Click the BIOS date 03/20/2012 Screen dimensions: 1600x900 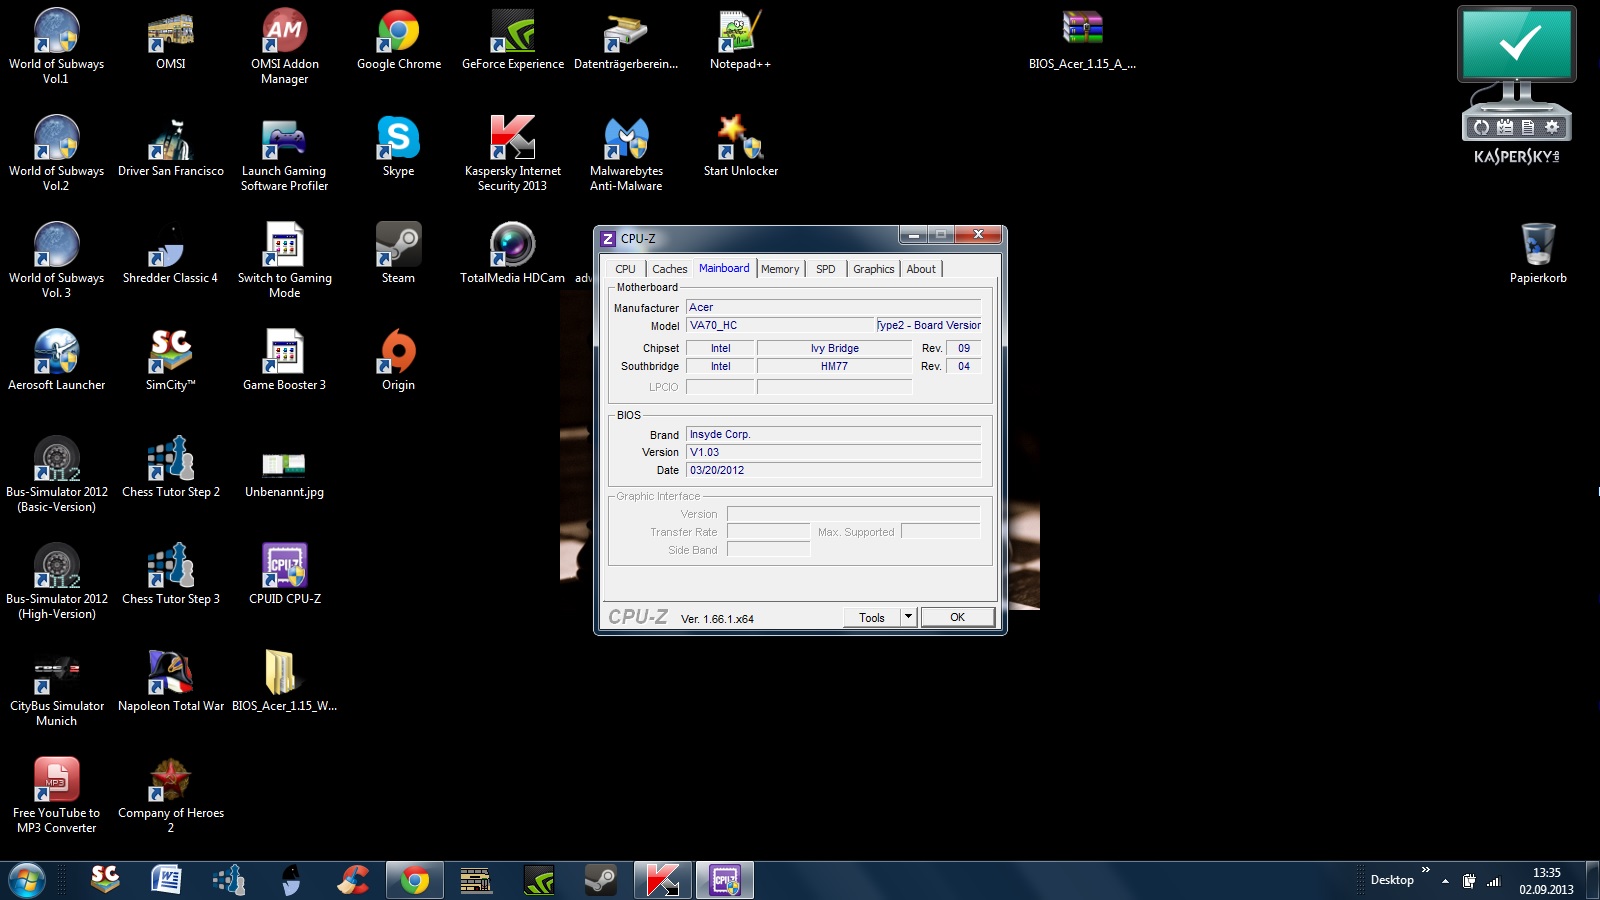tap(833, 470)
